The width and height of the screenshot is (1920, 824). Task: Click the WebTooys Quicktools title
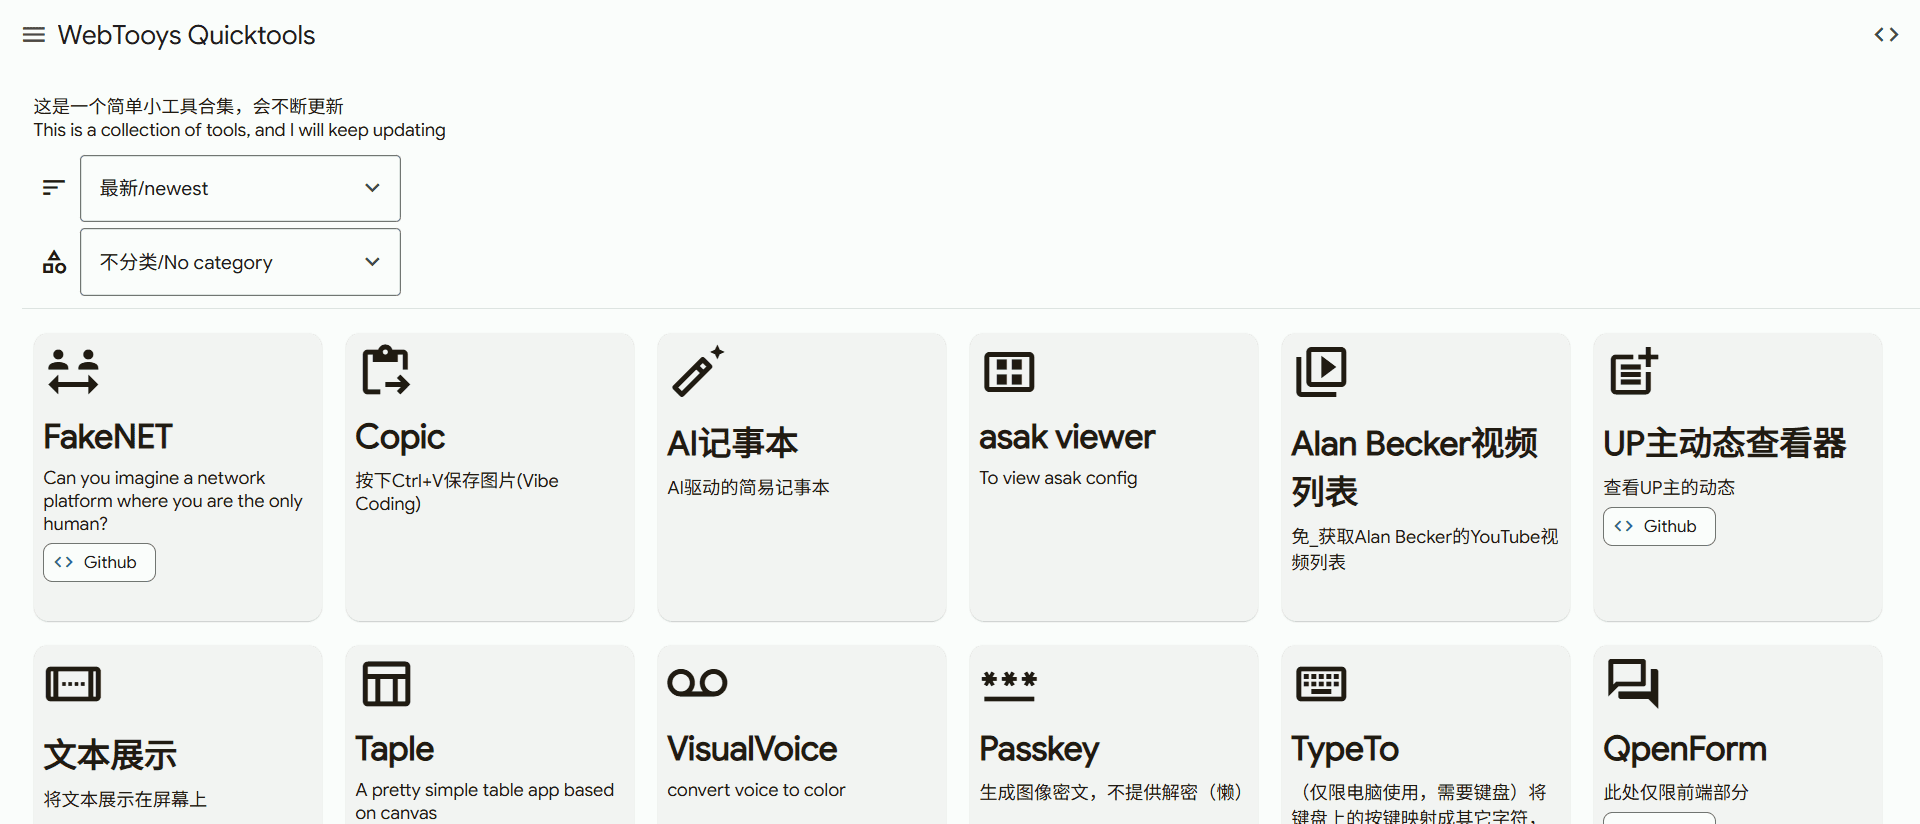tap(186, 35)
